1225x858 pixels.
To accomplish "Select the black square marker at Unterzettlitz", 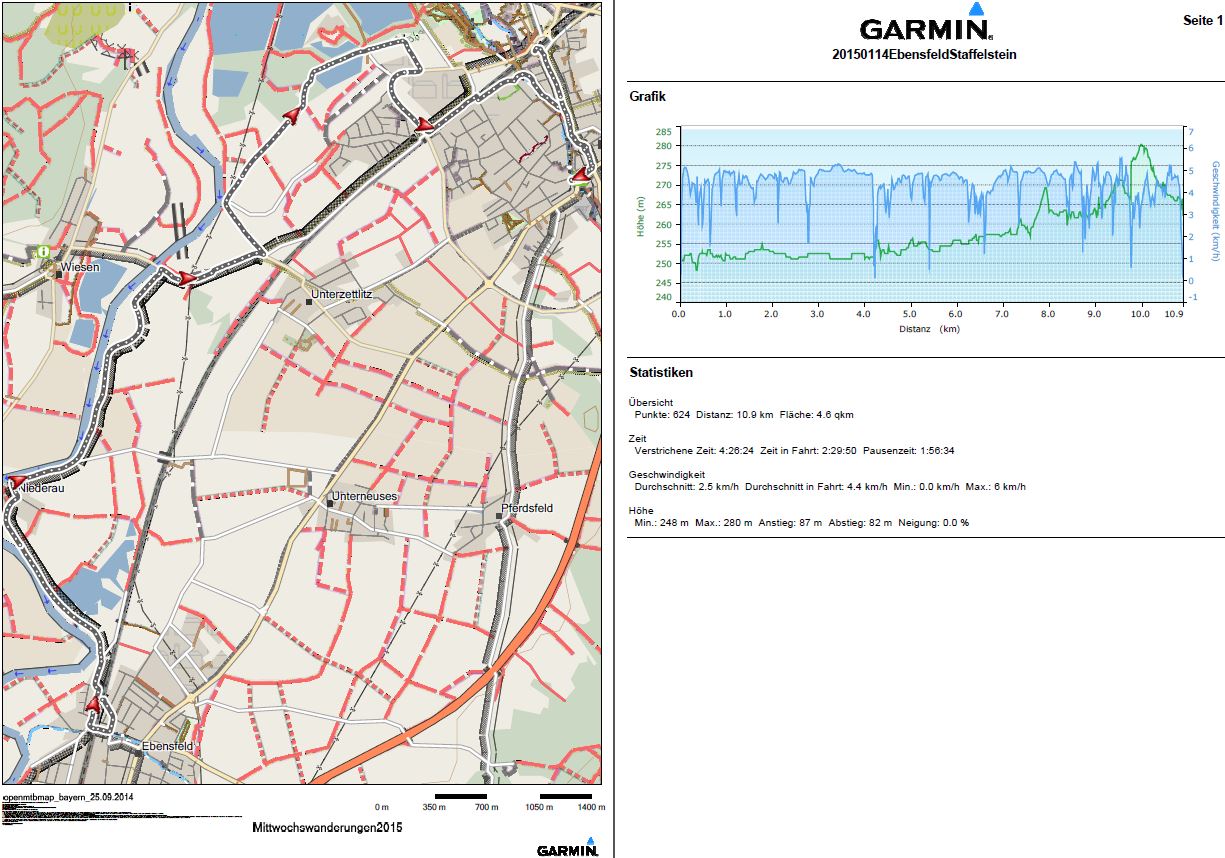I will 309,301.
